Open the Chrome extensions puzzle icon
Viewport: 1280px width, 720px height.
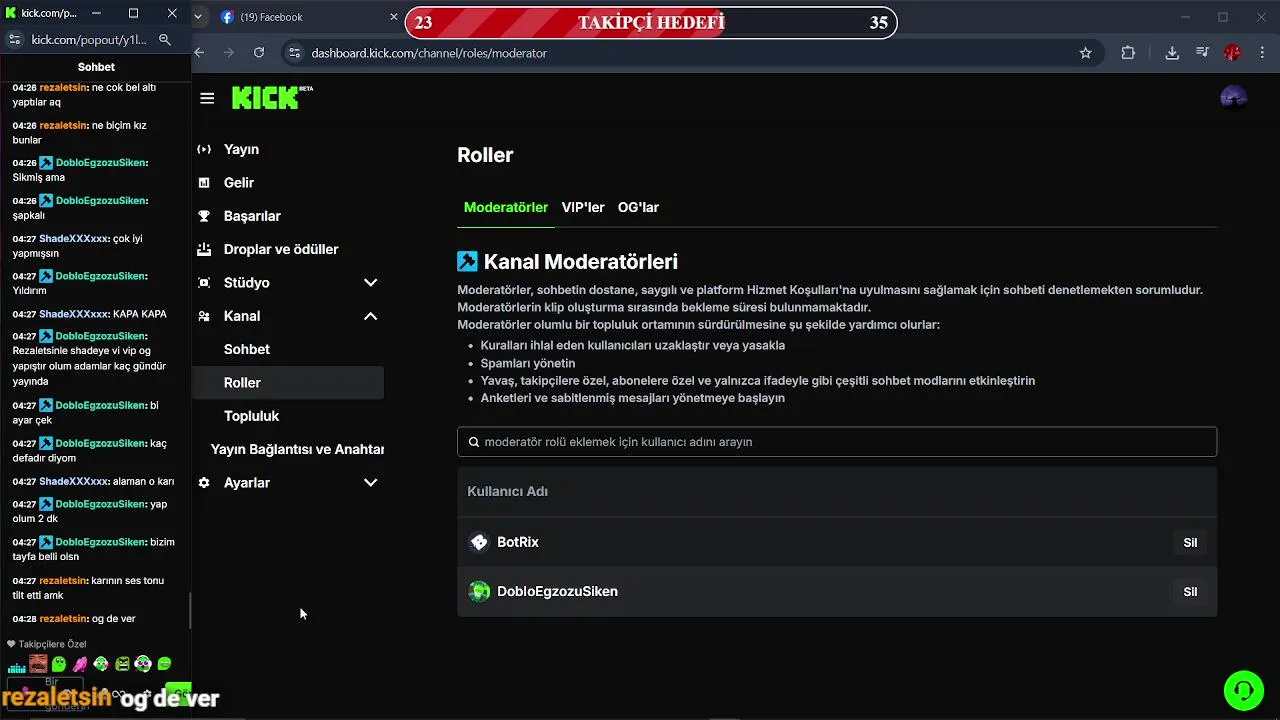click(x=1128, y=53)
